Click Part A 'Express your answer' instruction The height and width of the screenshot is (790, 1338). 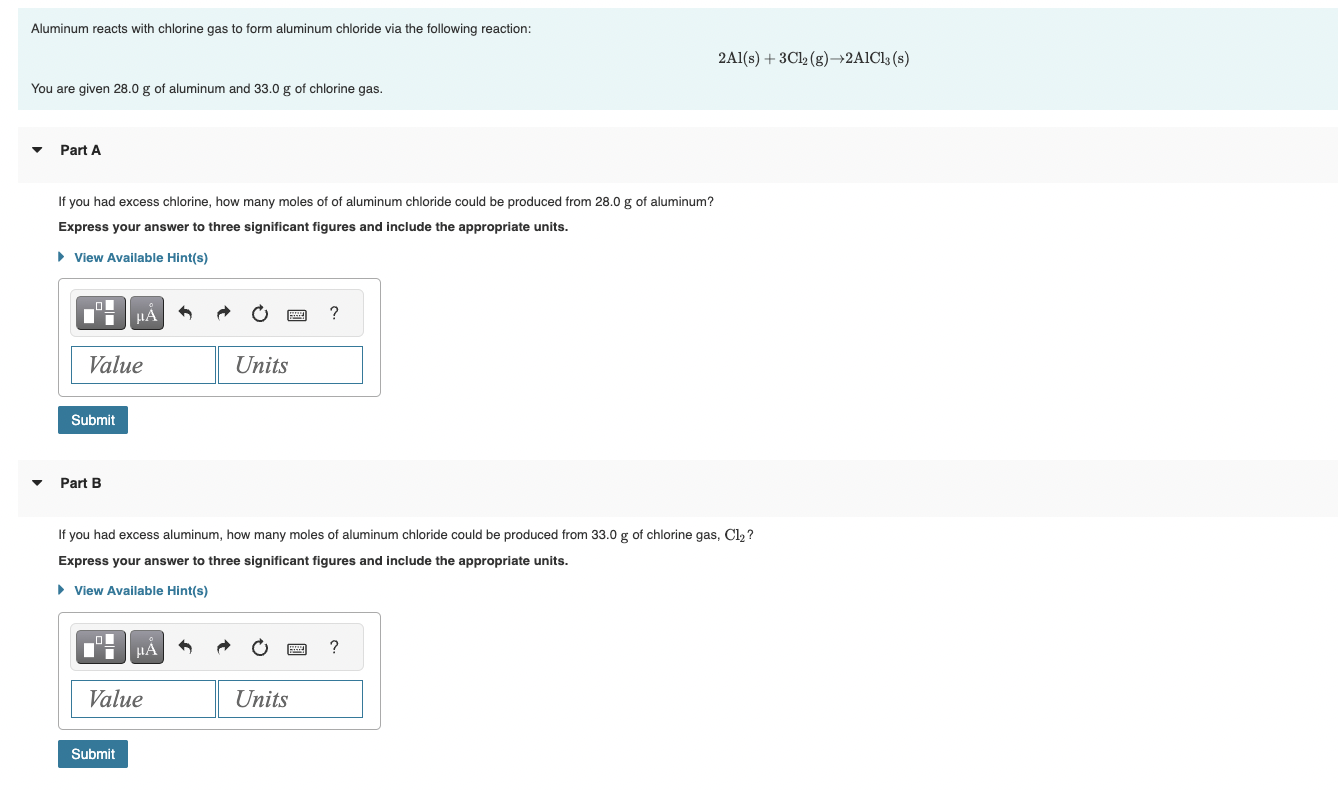tap(313, 227)
